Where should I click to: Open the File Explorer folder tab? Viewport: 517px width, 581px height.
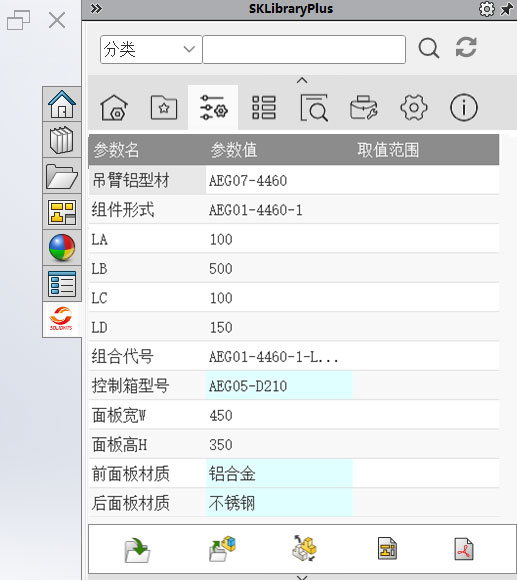point(62,176)
